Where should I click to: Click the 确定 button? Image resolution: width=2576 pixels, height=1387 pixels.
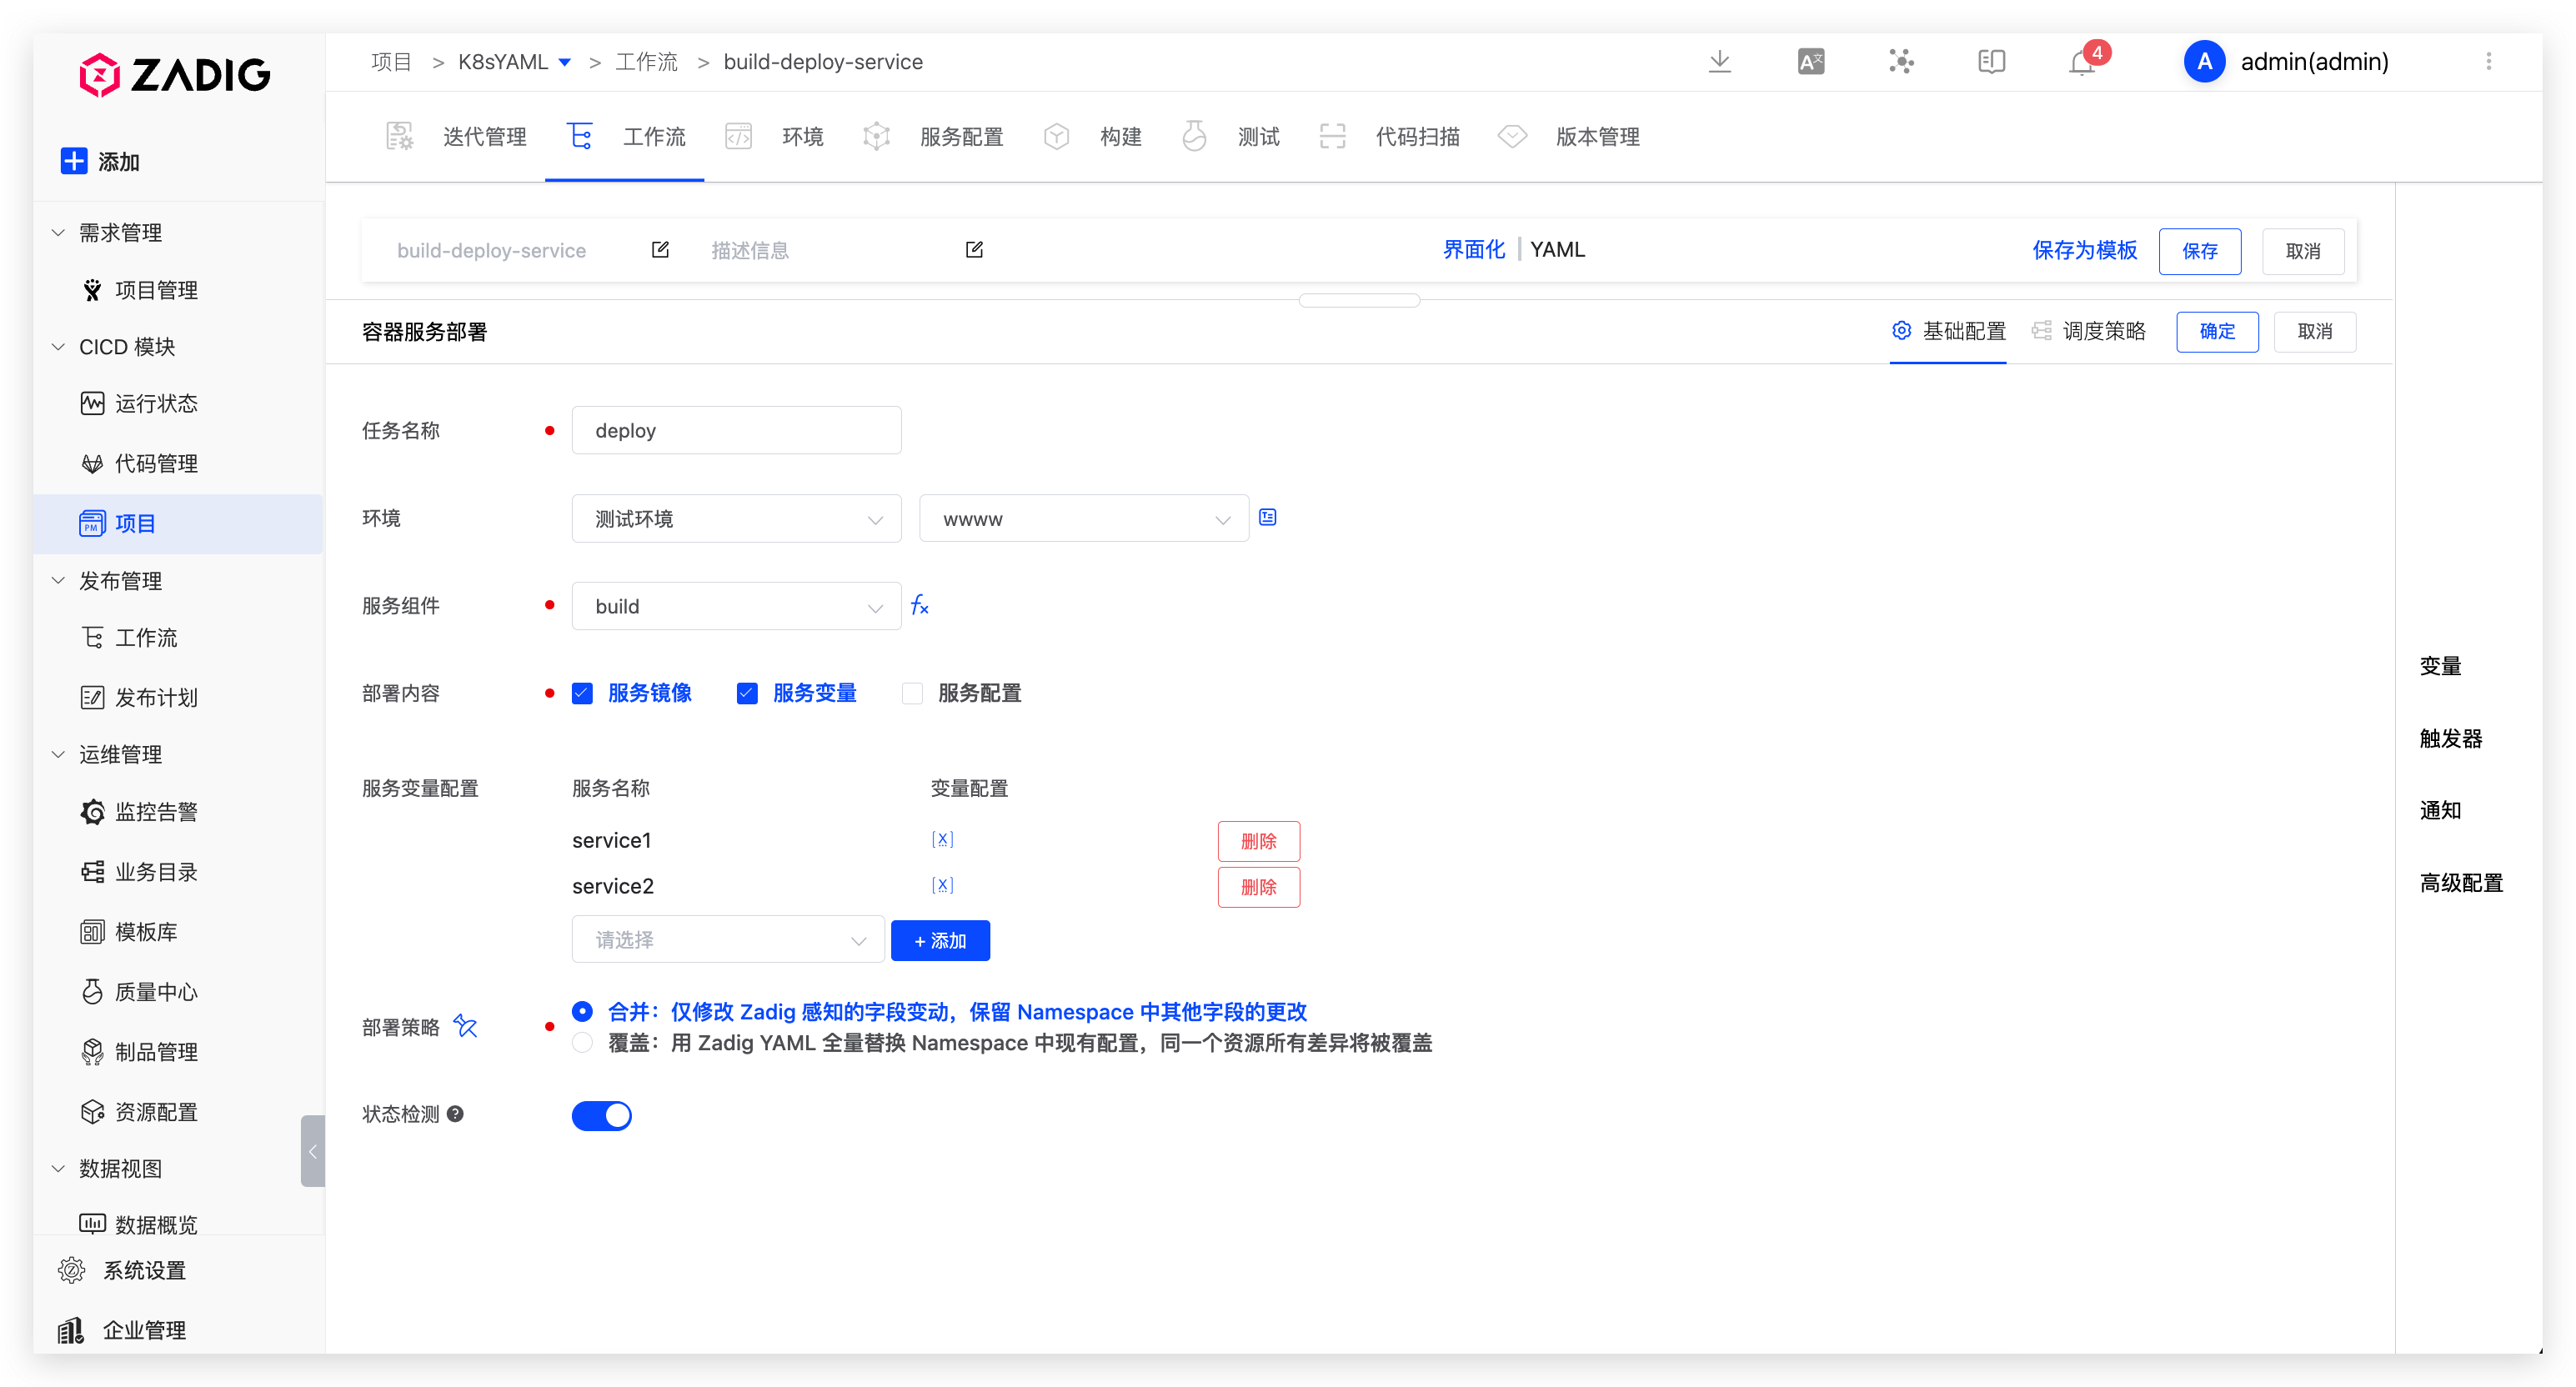2216,331
